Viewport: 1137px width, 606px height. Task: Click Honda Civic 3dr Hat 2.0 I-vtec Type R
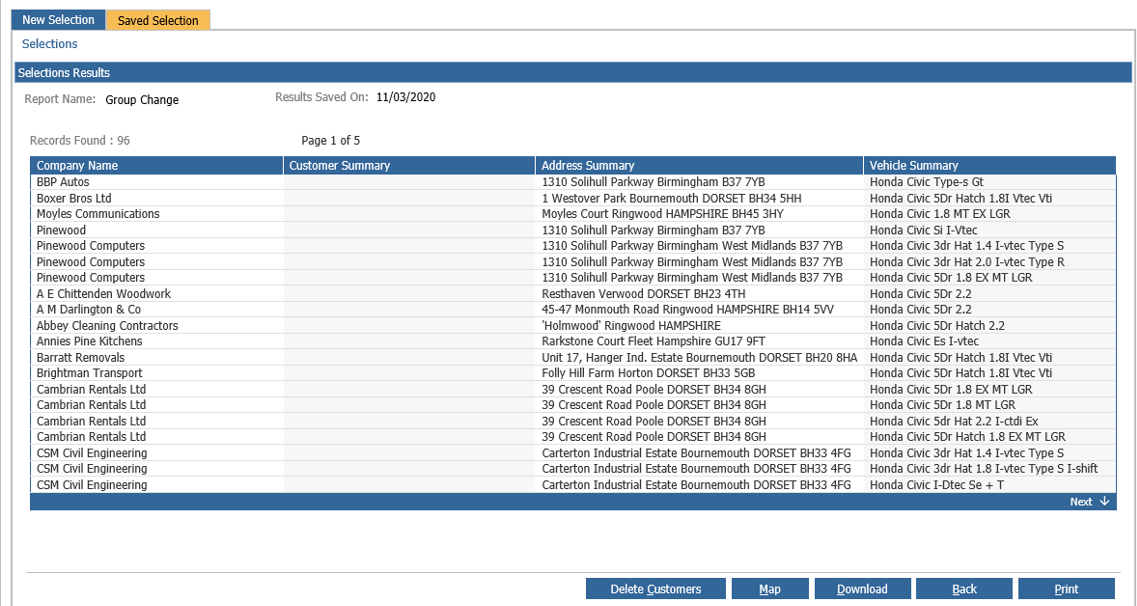[967, 262]
